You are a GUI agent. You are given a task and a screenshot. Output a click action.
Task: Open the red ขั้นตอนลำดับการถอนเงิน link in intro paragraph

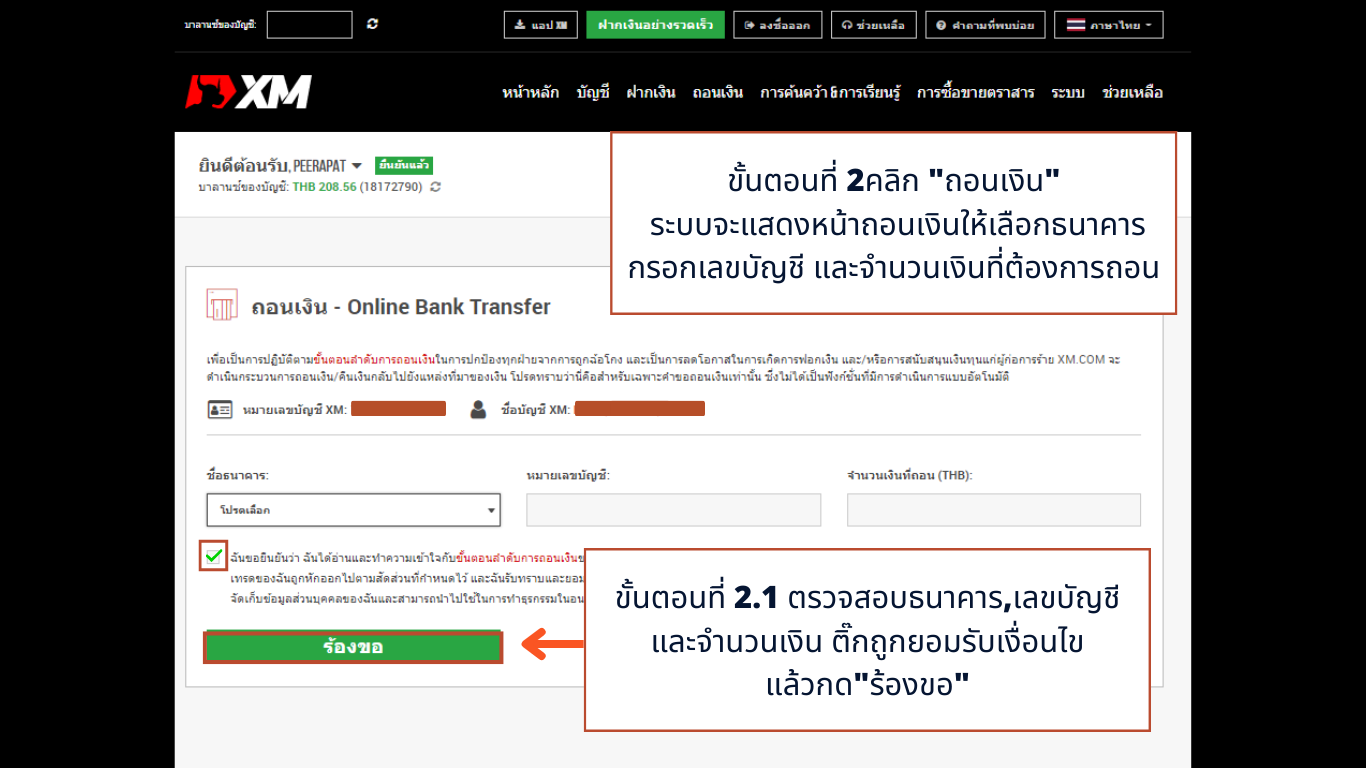click(x=374, y=358)
